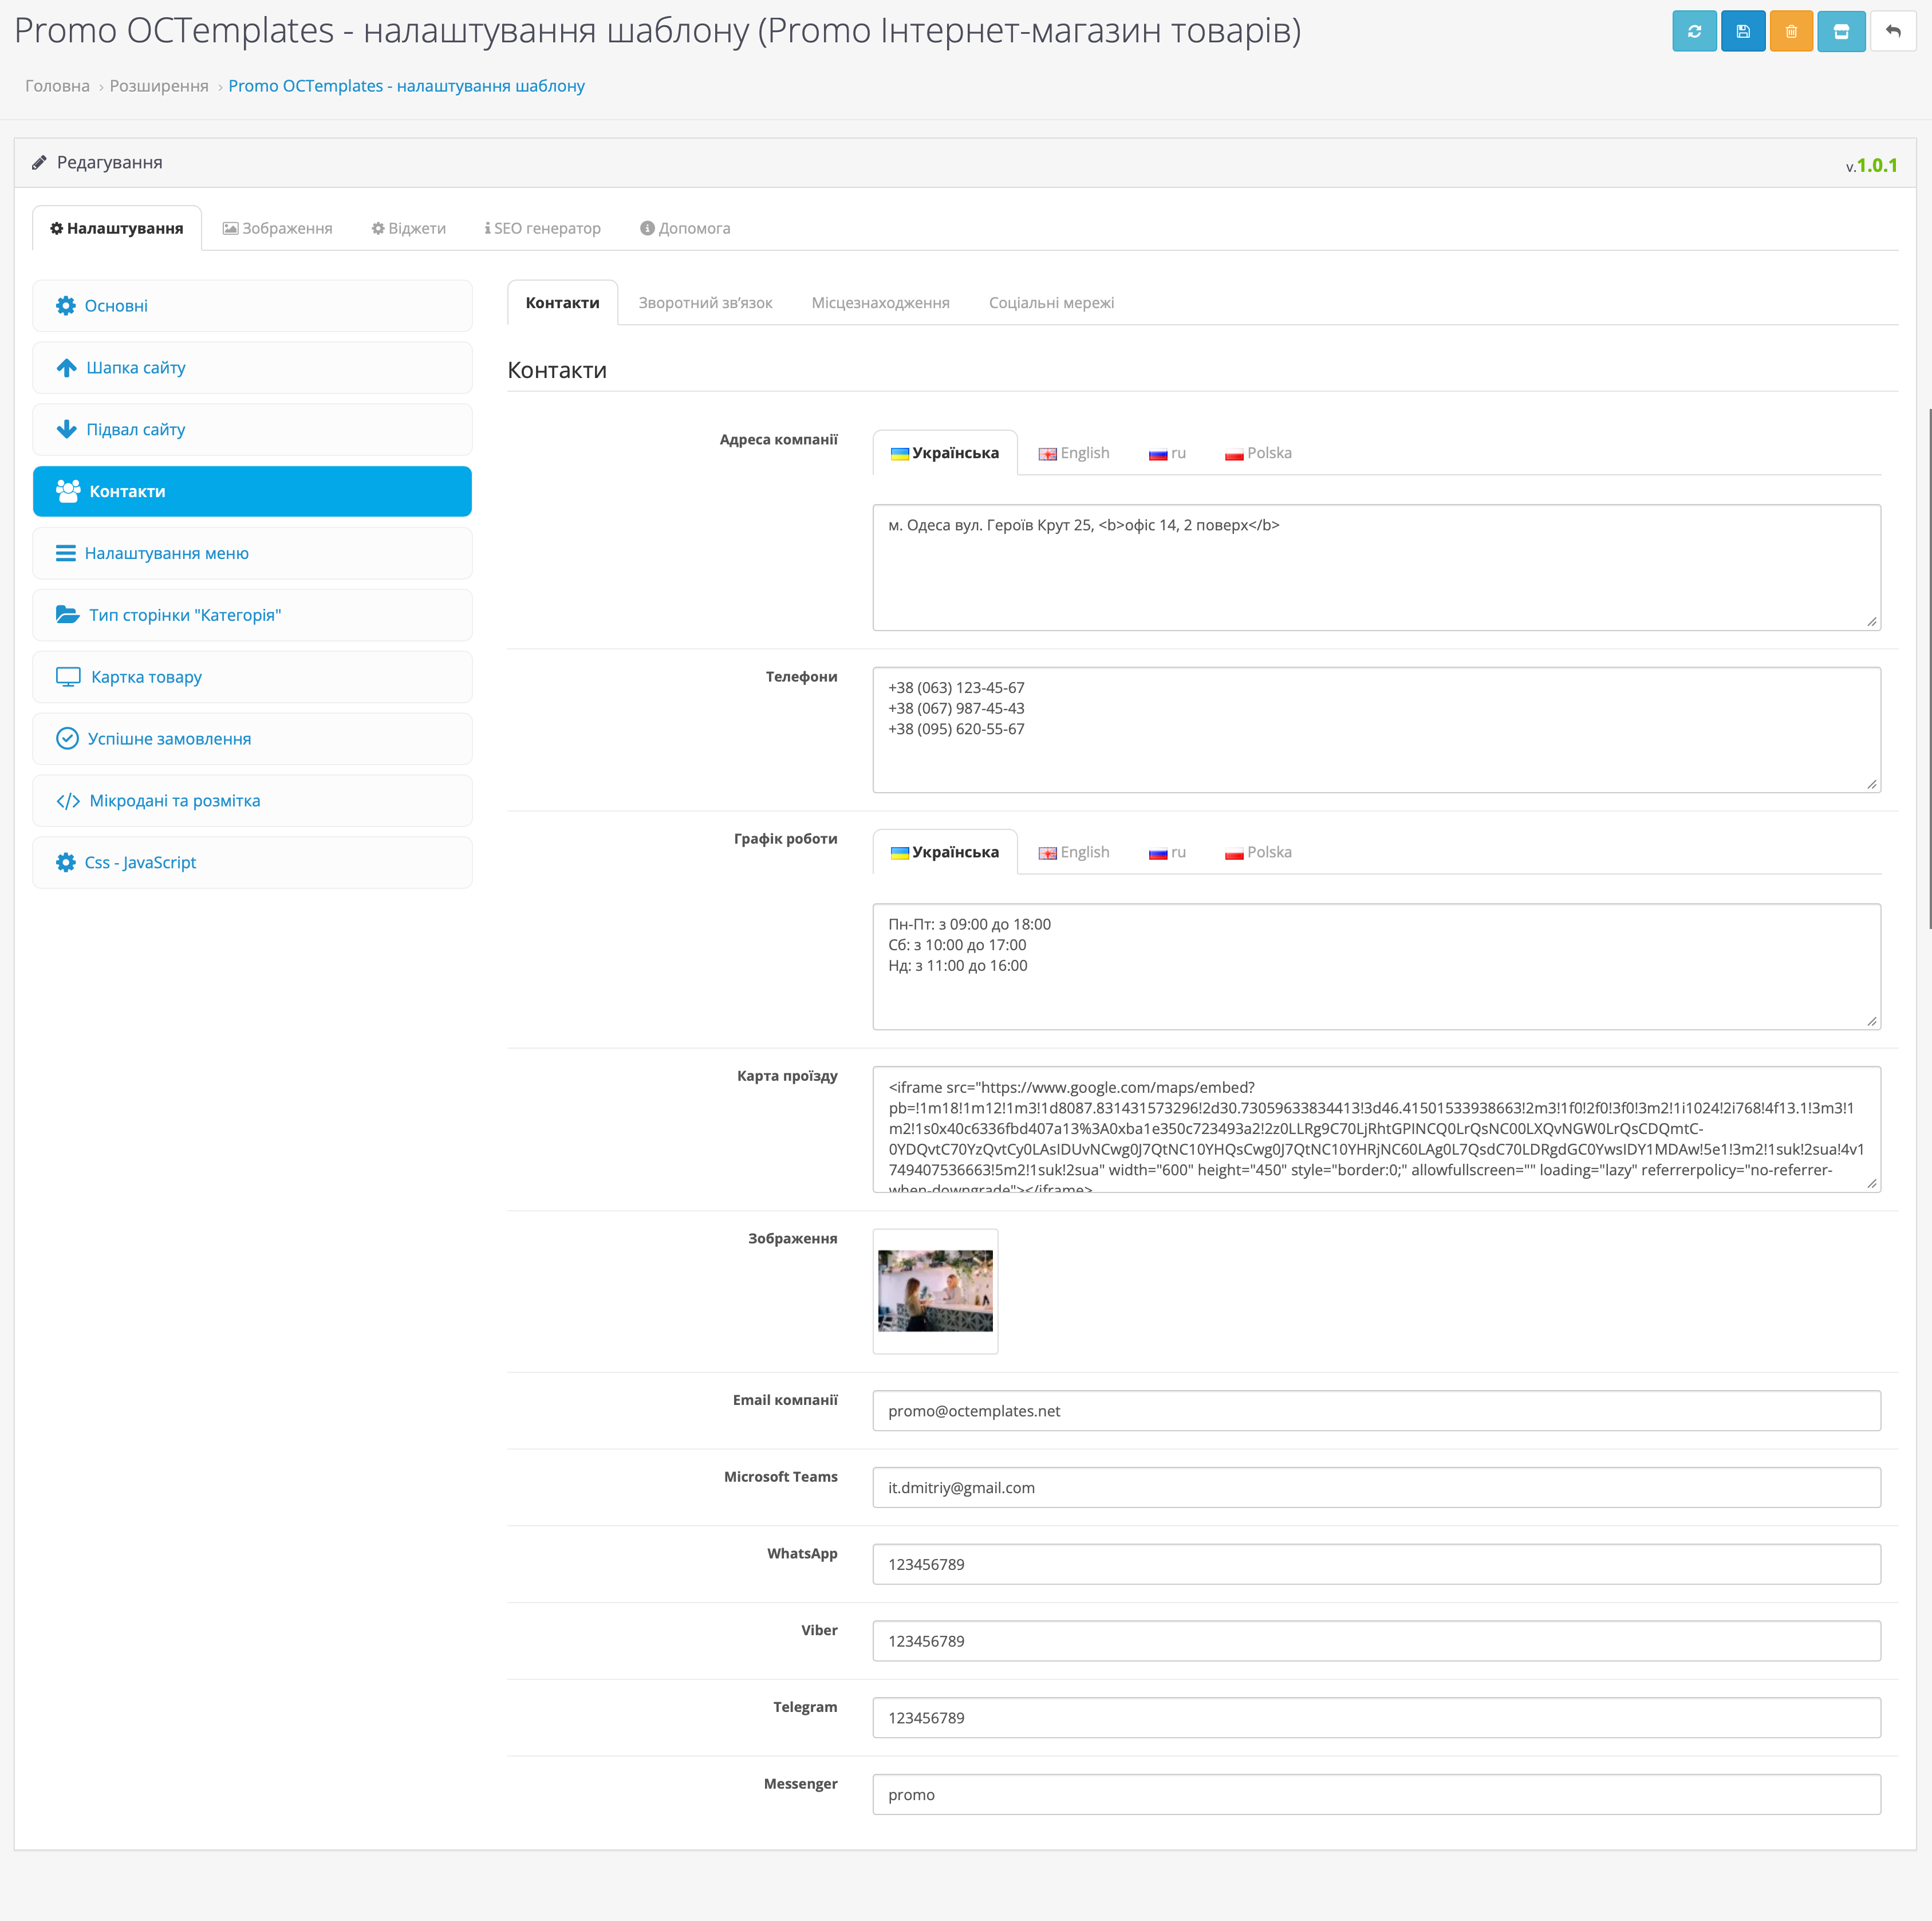Click the Email компанії input field
Screen dimensions: 1932x1921
1376,1411
